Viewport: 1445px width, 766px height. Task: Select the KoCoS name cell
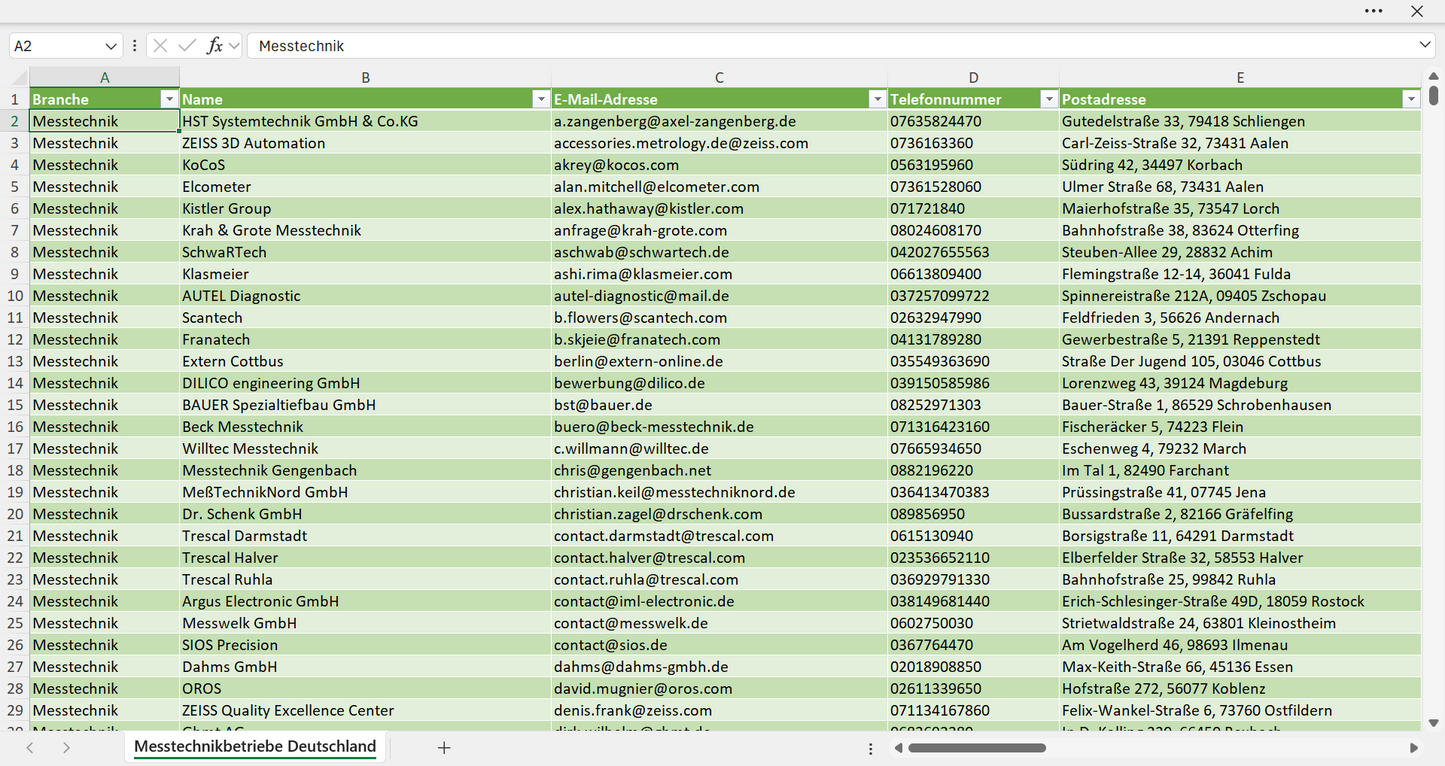tap(366, 165)
